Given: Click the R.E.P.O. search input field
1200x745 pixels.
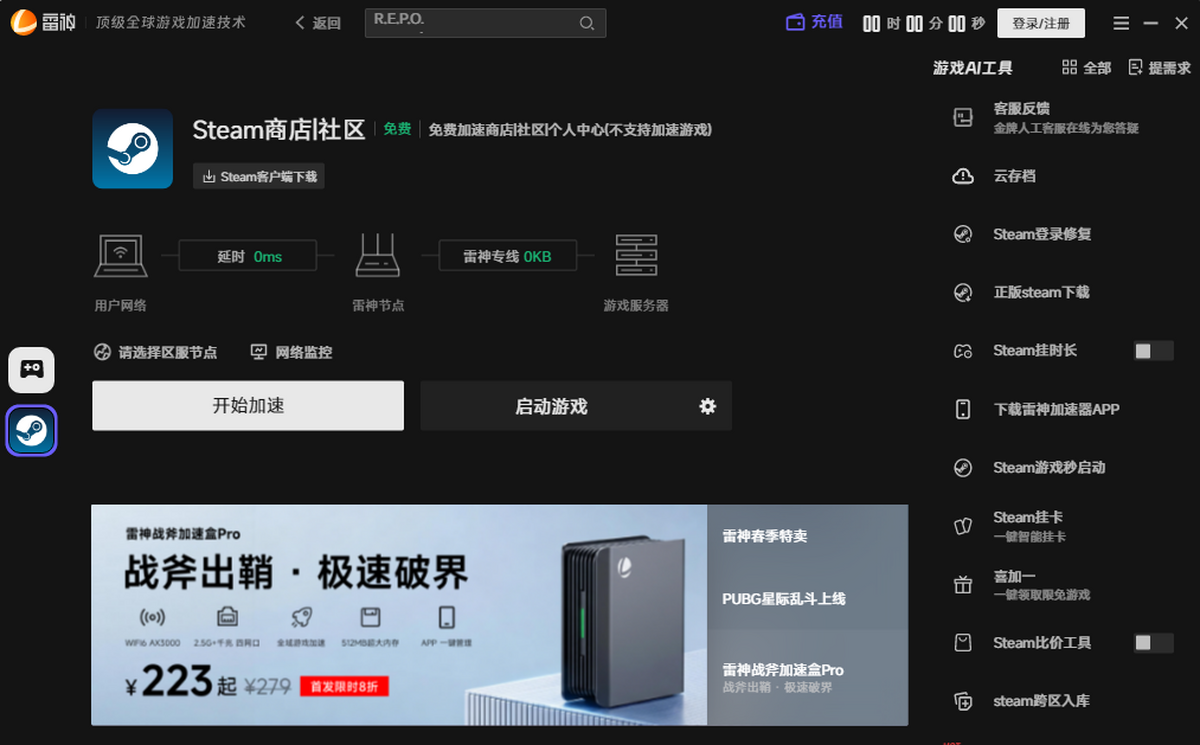Looking at the screenshot, I should coord(470,23).
